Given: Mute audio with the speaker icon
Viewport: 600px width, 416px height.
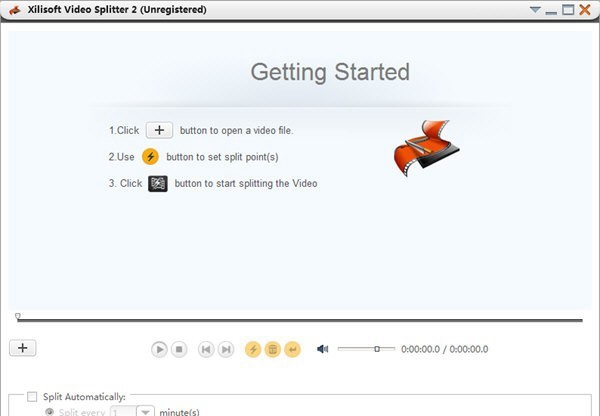Looking at the screenshot, I should click(x=323, y=349).
